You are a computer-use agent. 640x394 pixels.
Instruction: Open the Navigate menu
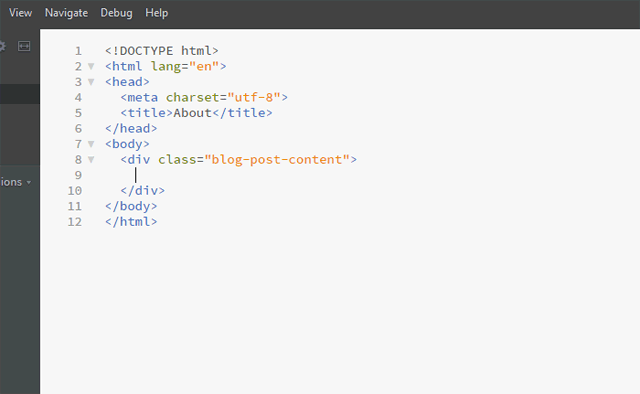coord(66,13)
